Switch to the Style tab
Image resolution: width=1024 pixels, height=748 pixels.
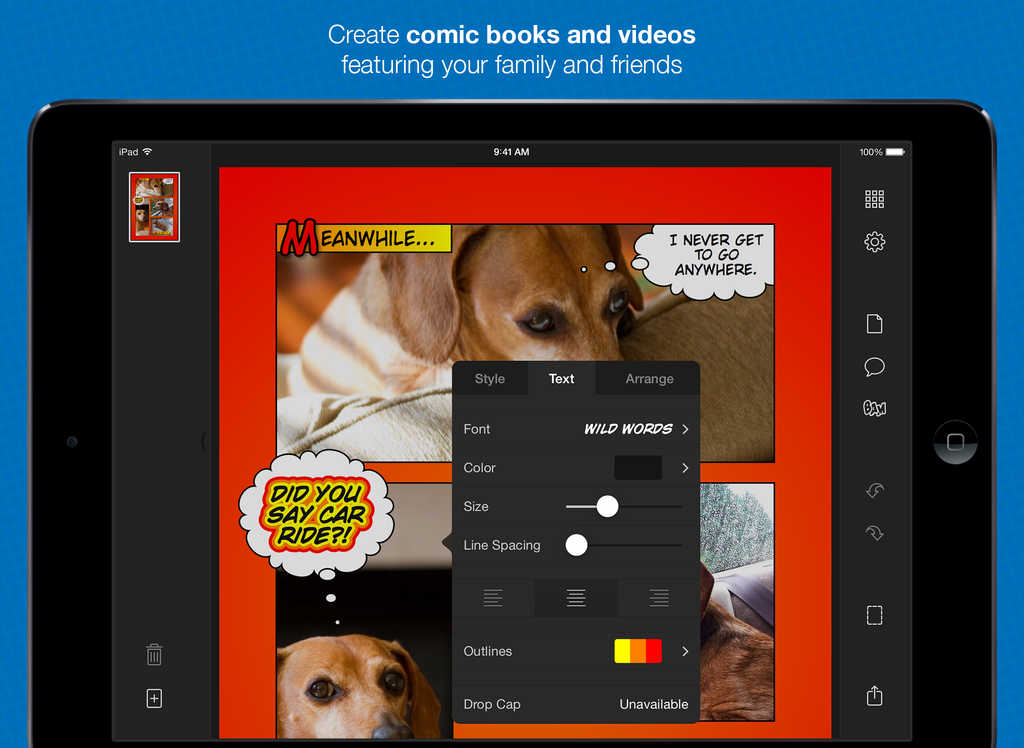[x=490, y=379]
